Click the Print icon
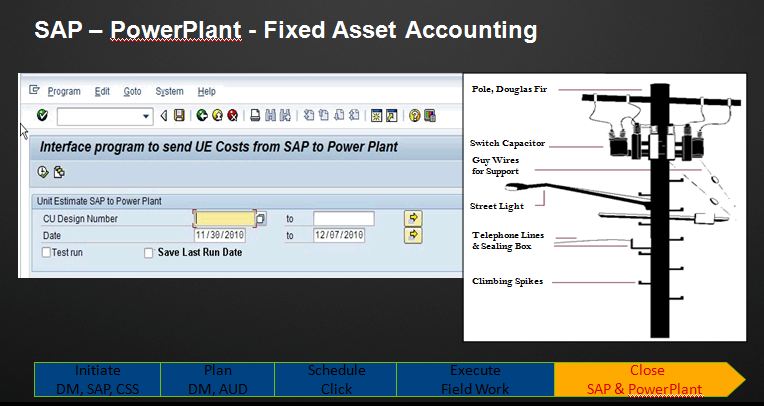The image size is (764, 406). point(255,116)
